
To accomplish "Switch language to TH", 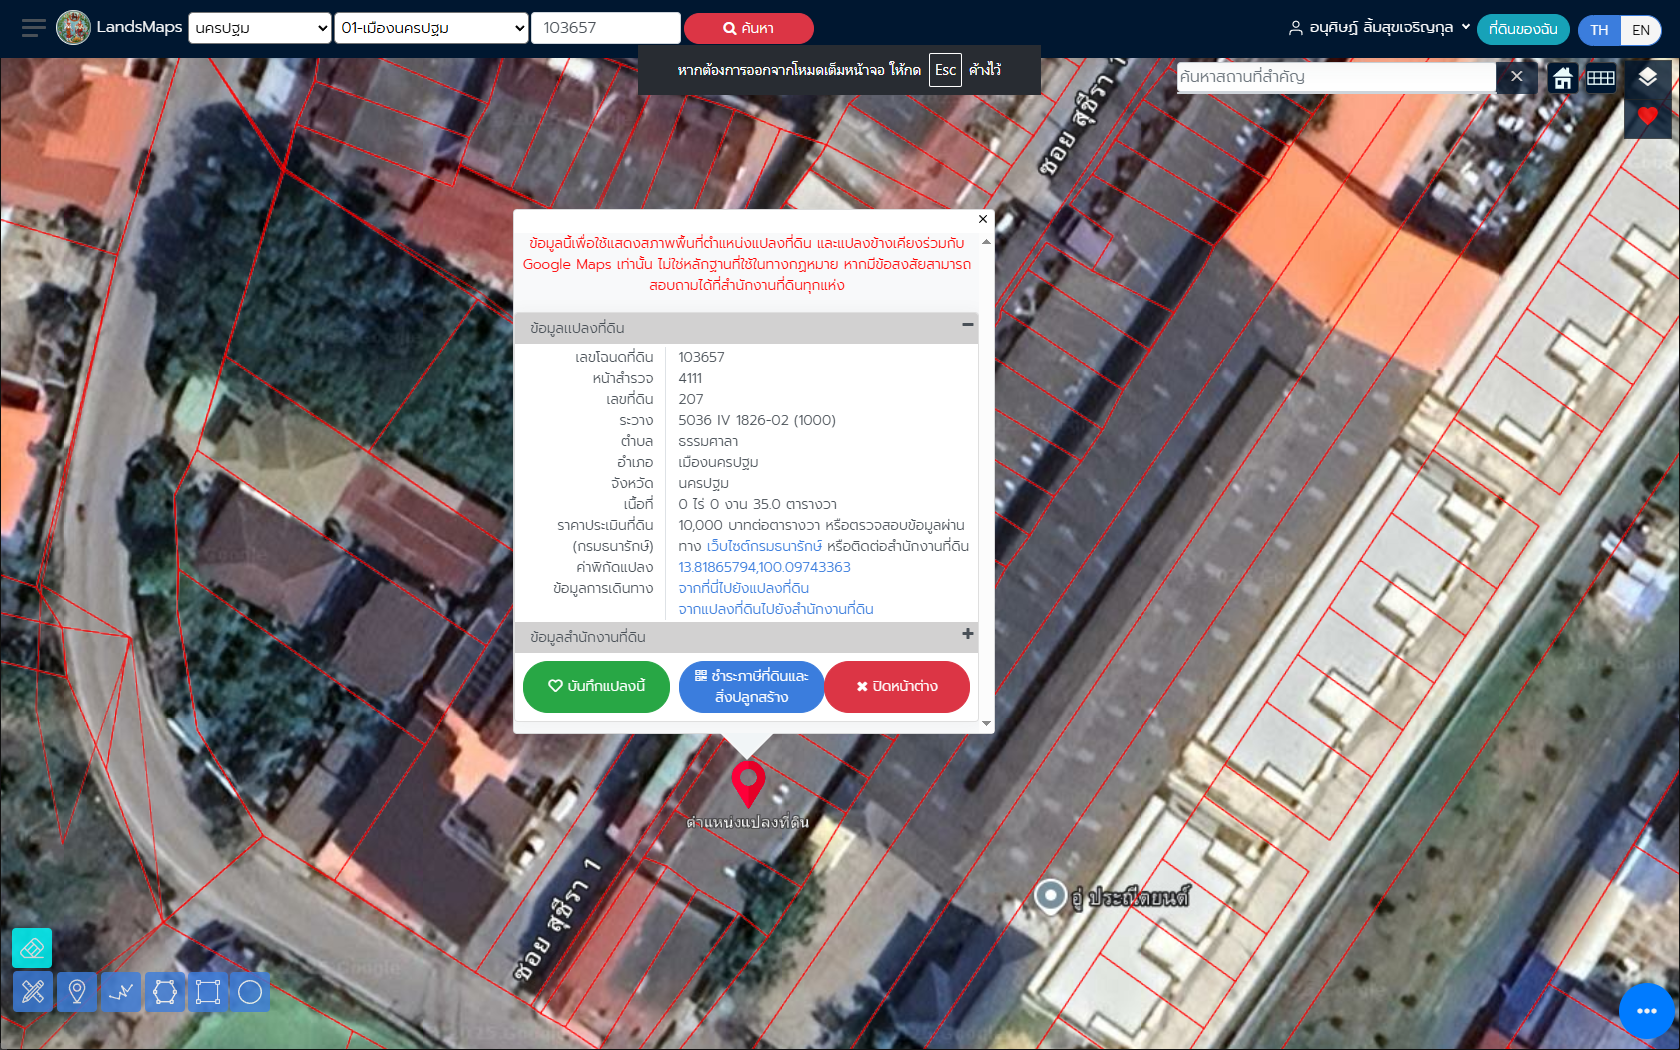I will click(x=1599, y=30).
